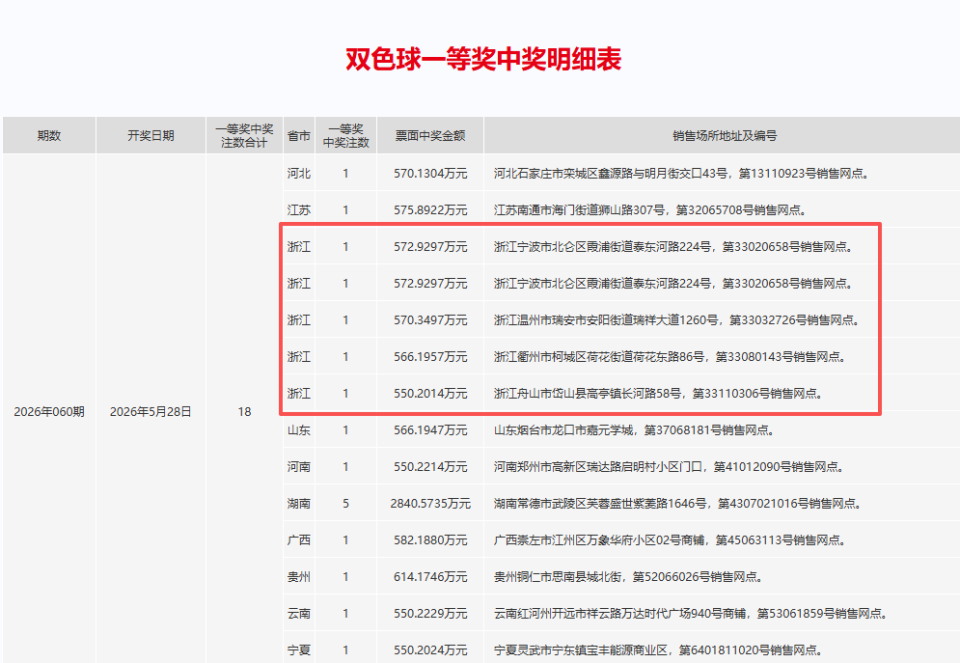Select the 河北石家庄市栾城区 address, outlet 13110923
Image resolution: width=960 pixels, height=663 pixels.
coord(681,173)
